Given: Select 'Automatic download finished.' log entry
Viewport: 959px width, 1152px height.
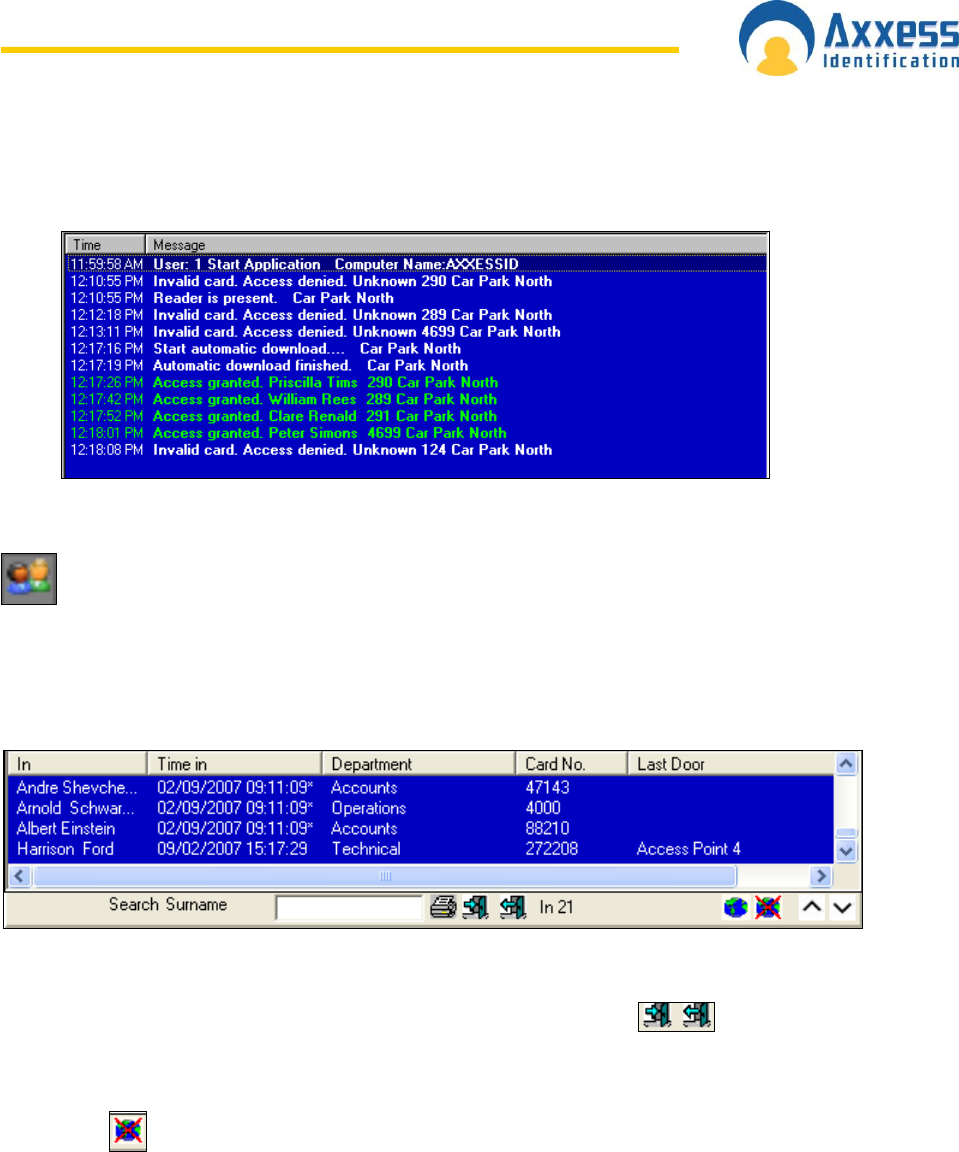Looking at the screenshot, I should coord(417,366).
